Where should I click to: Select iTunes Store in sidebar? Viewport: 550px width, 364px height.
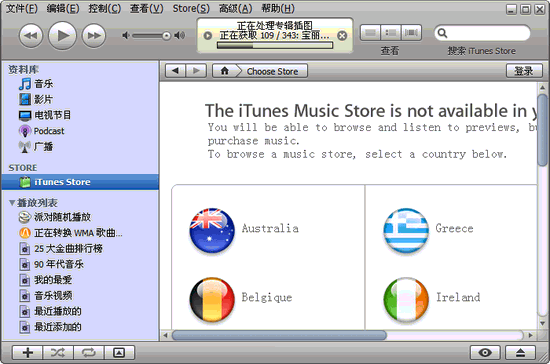80,182
